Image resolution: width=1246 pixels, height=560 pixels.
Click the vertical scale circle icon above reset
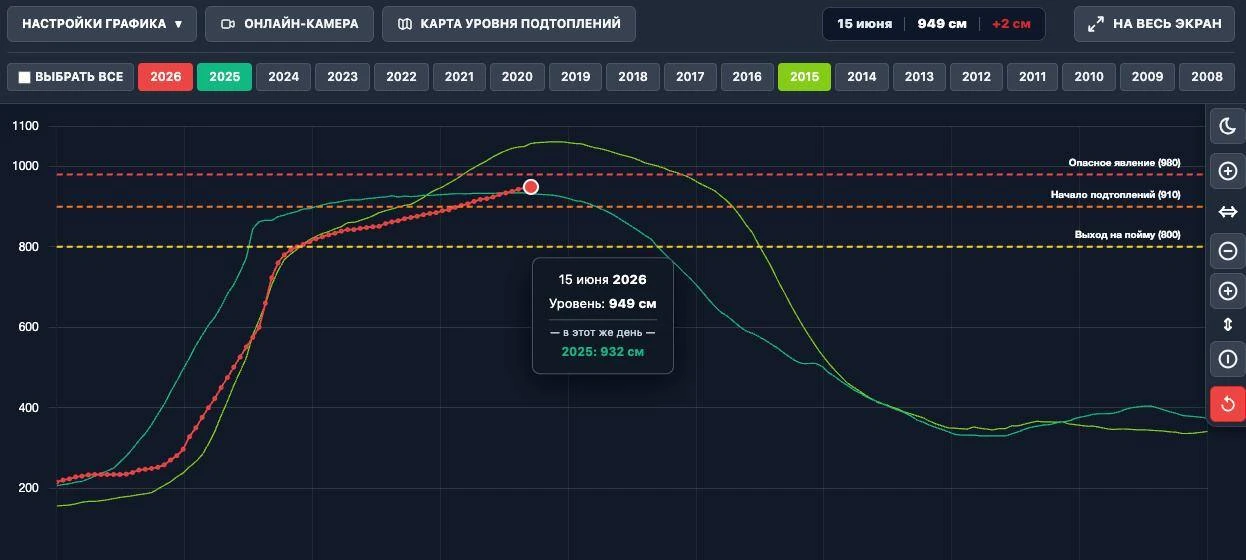pos(1227,359)
